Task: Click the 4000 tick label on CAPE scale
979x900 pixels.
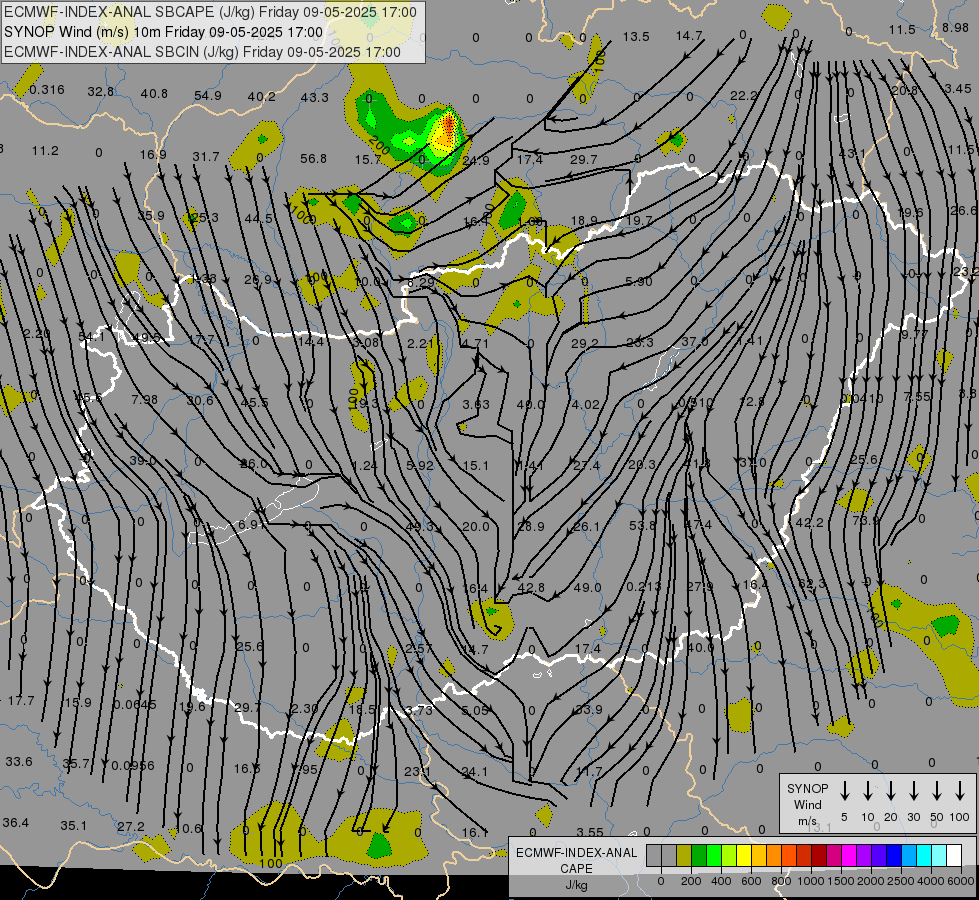Action: pos(931,881)
